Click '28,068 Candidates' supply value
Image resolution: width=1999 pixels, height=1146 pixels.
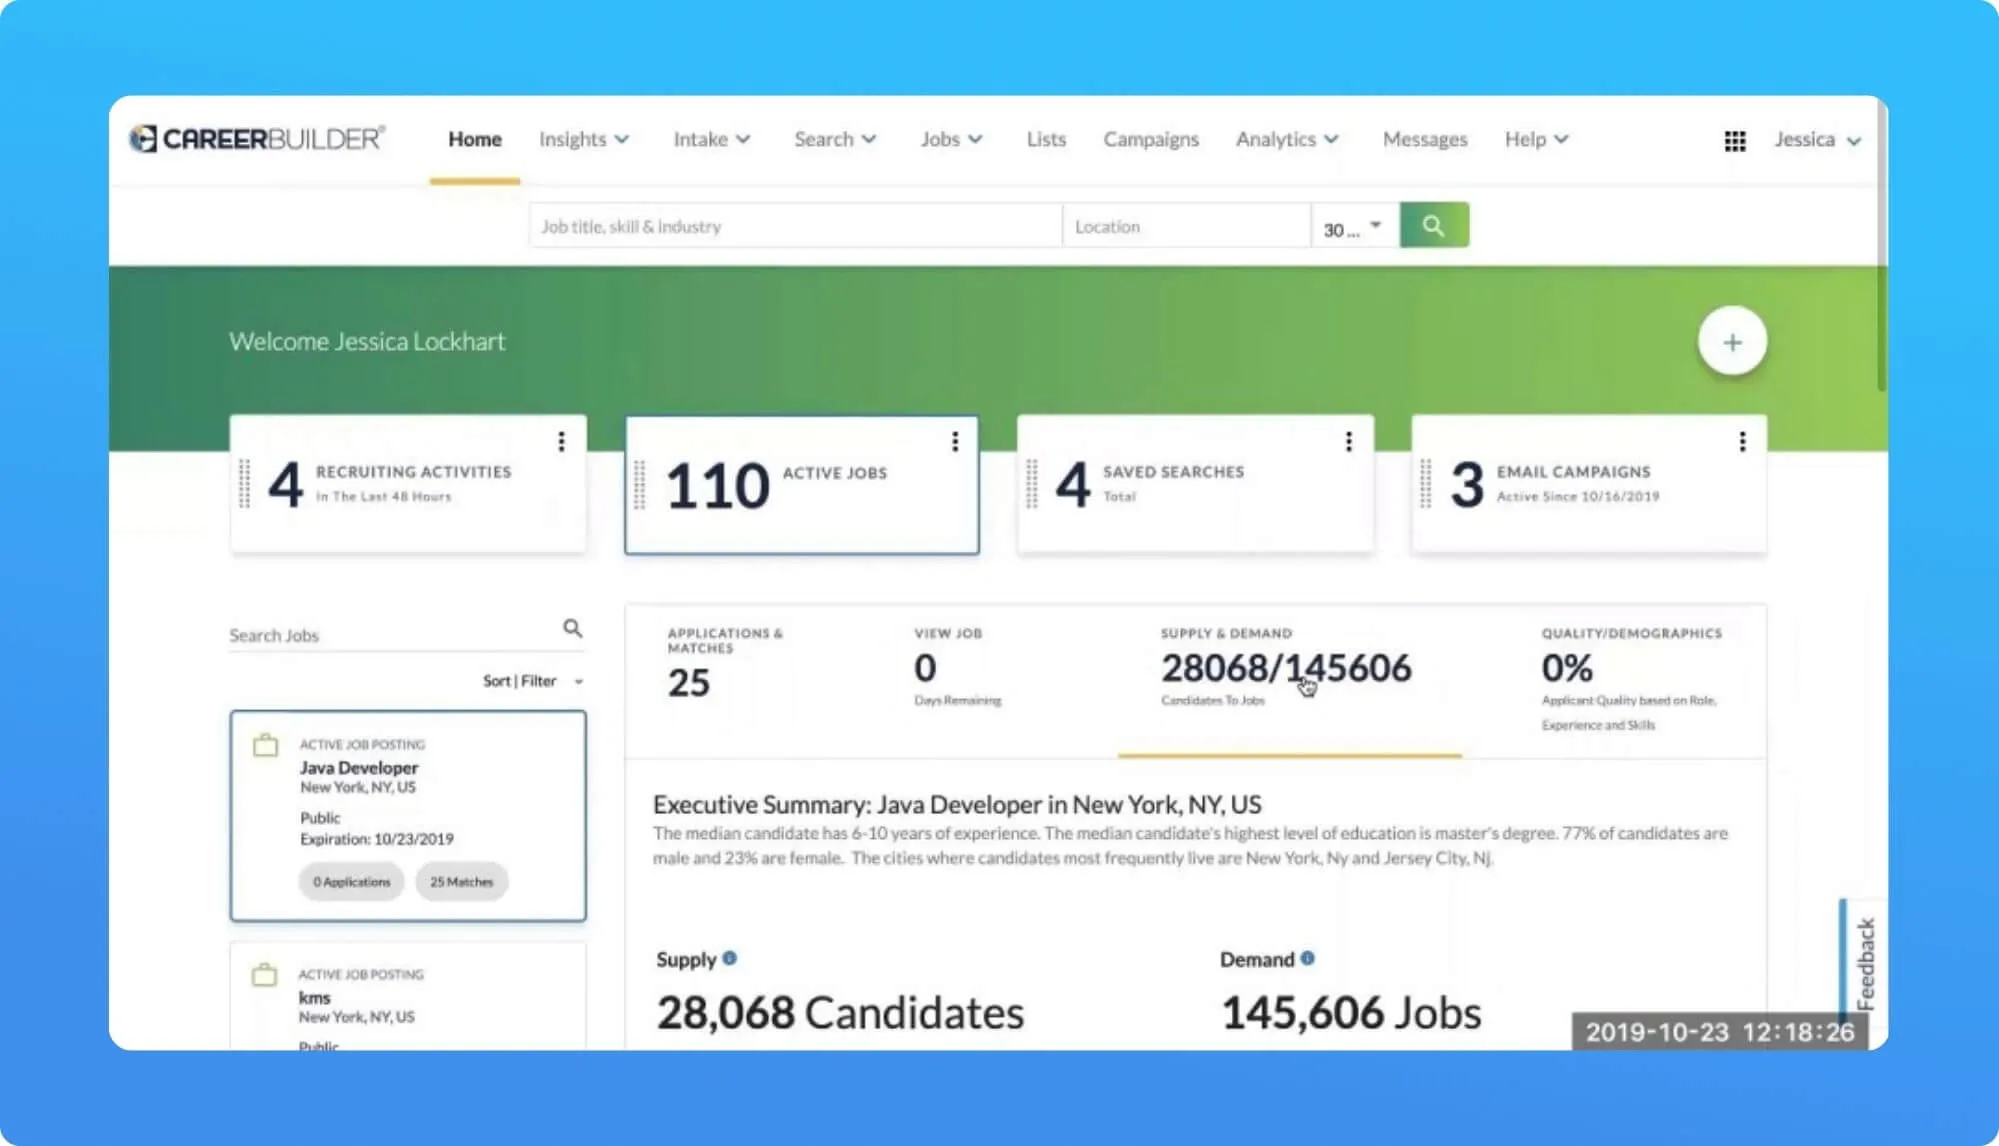click(x=840, y=1012)
